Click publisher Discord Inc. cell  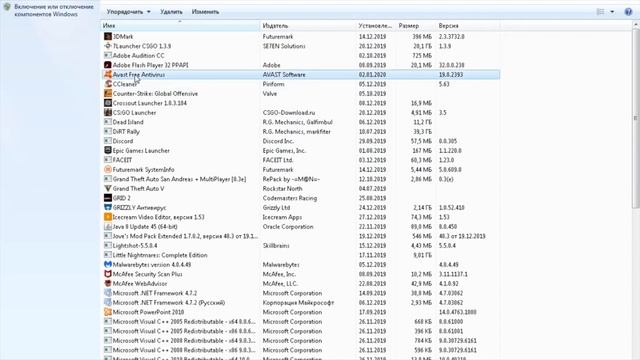(278, 141)
